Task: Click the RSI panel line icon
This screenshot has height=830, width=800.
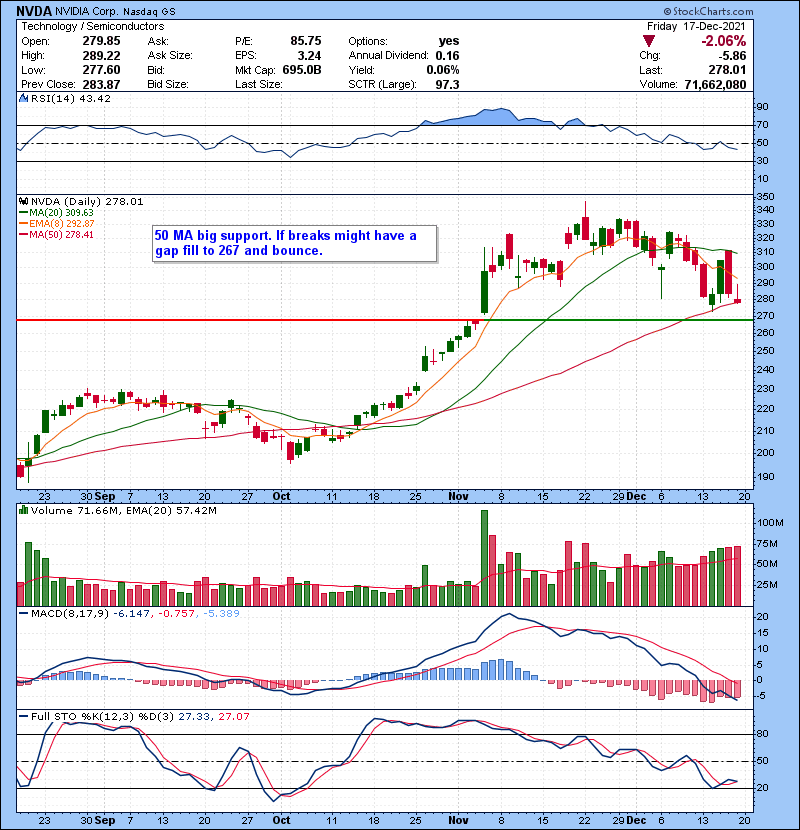Action: tap(23, 98)
